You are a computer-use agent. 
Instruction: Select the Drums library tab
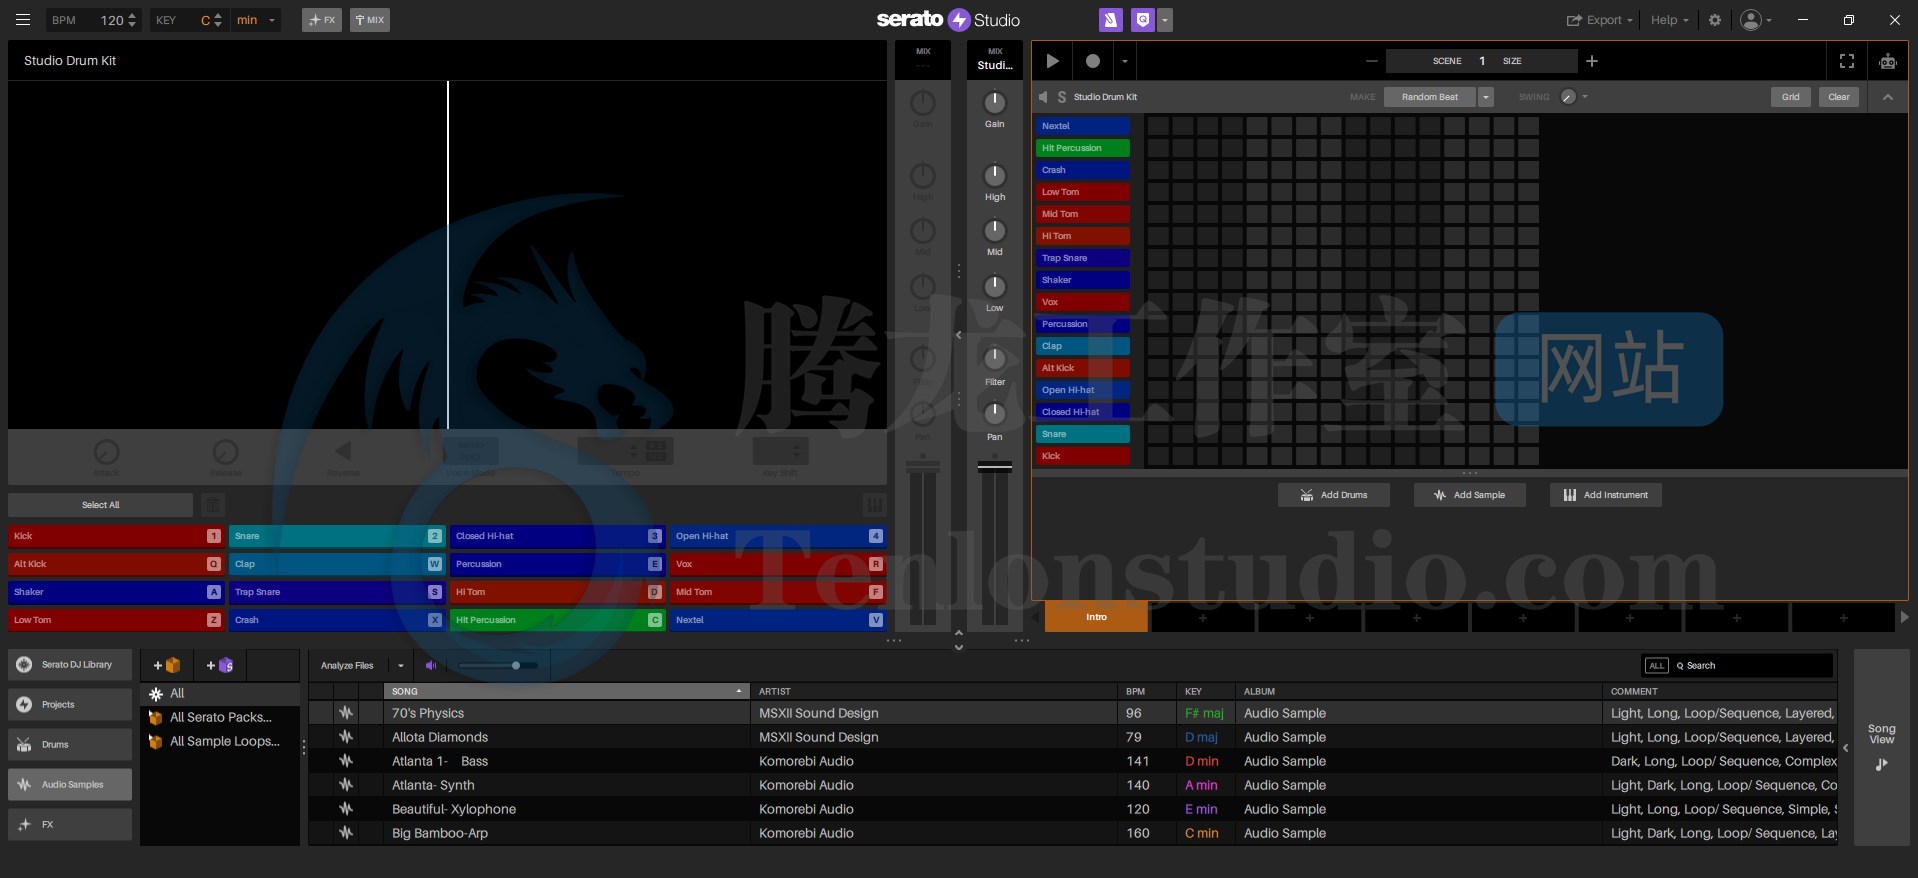(x=70, y=745)
